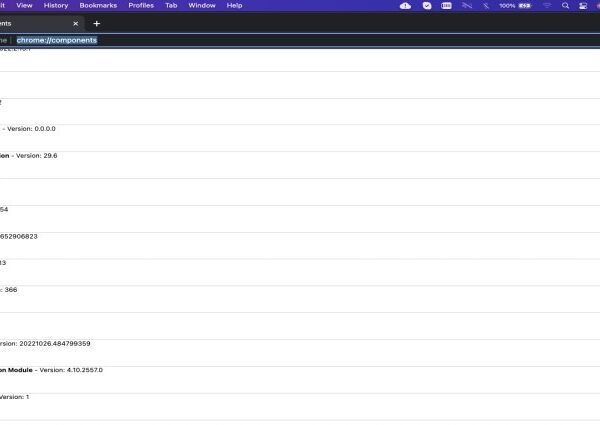Select the '20221026.484799359' version text

click(x=55, y=344)
